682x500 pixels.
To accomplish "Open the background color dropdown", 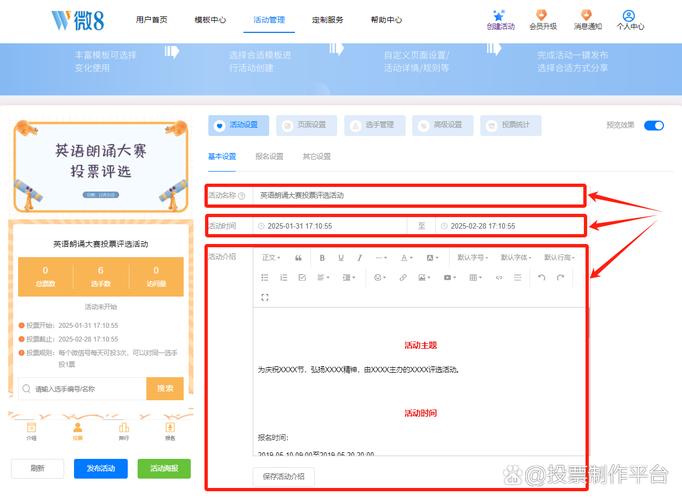I will (432, 258).
